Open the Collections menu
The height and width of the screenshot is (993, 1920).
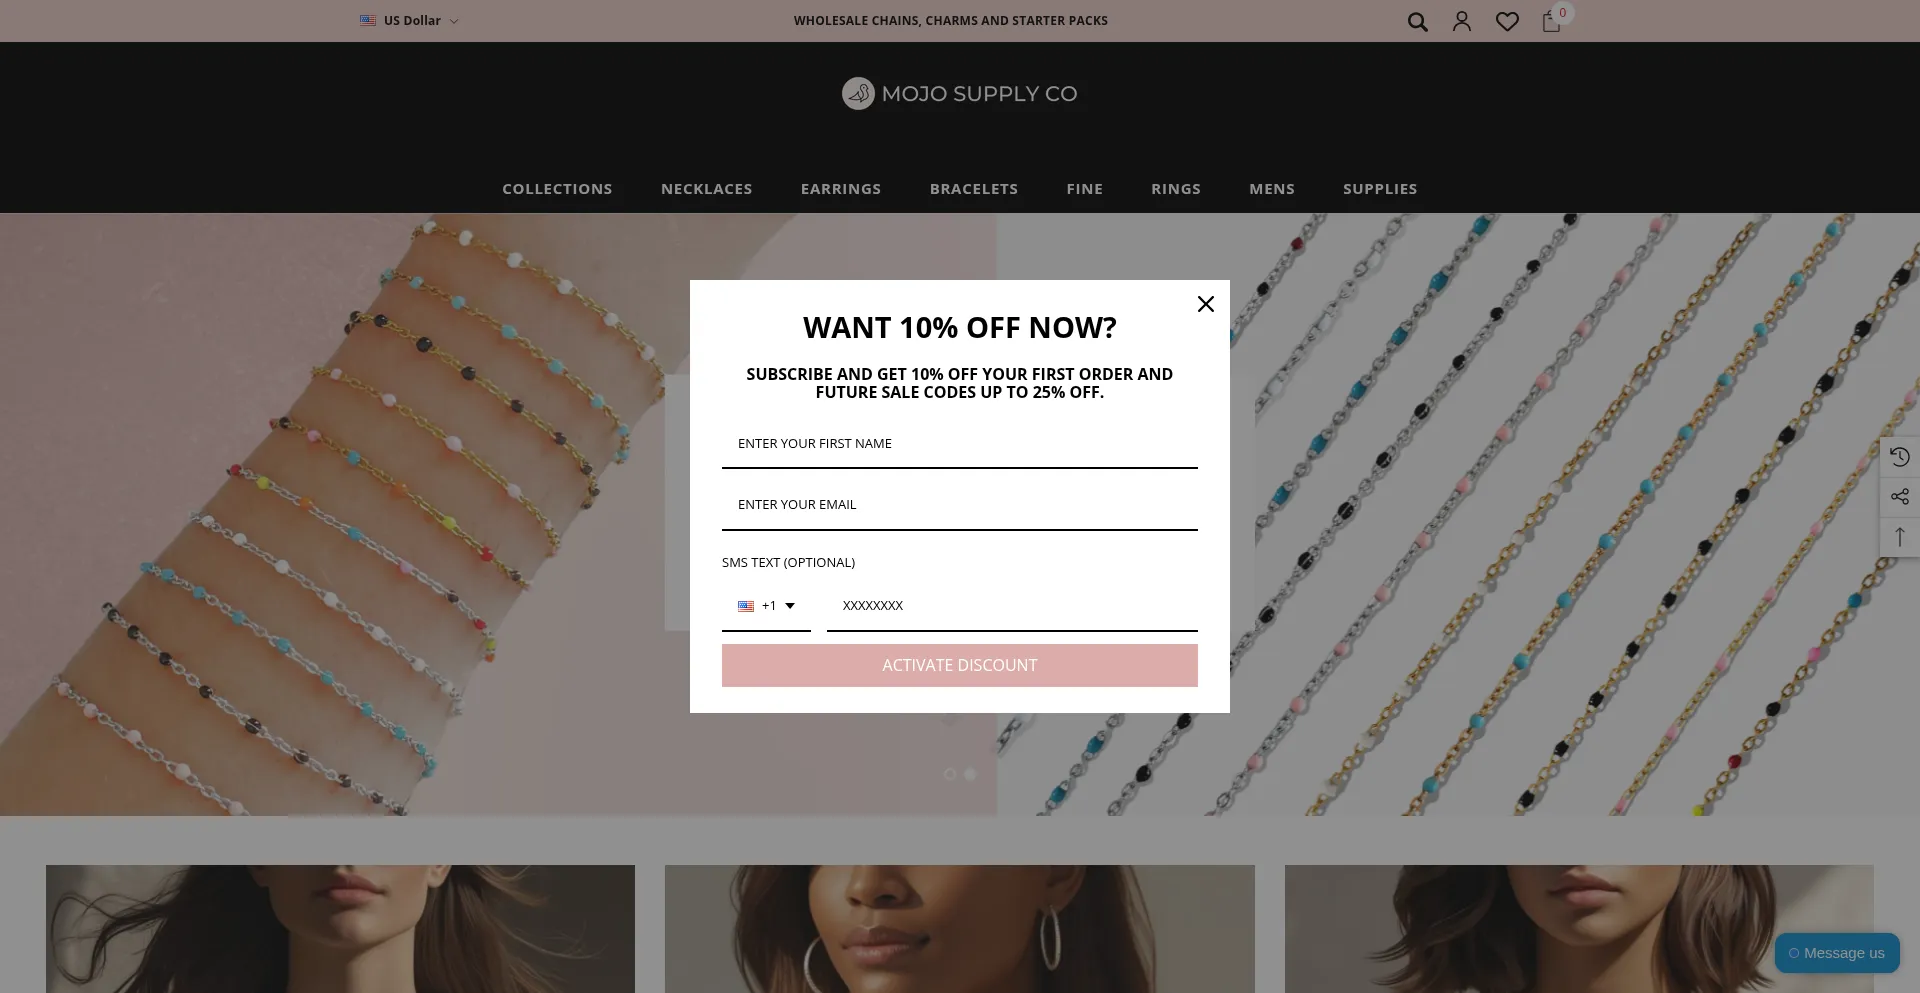pyautogui.click(x=557, y=189)
